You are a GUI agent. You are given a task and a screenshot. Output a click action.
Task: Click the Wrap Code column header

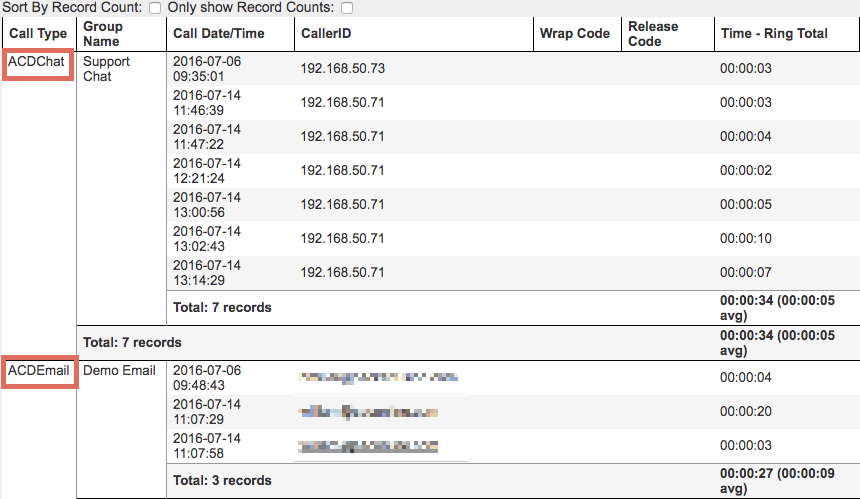click(x=574, y=33)
